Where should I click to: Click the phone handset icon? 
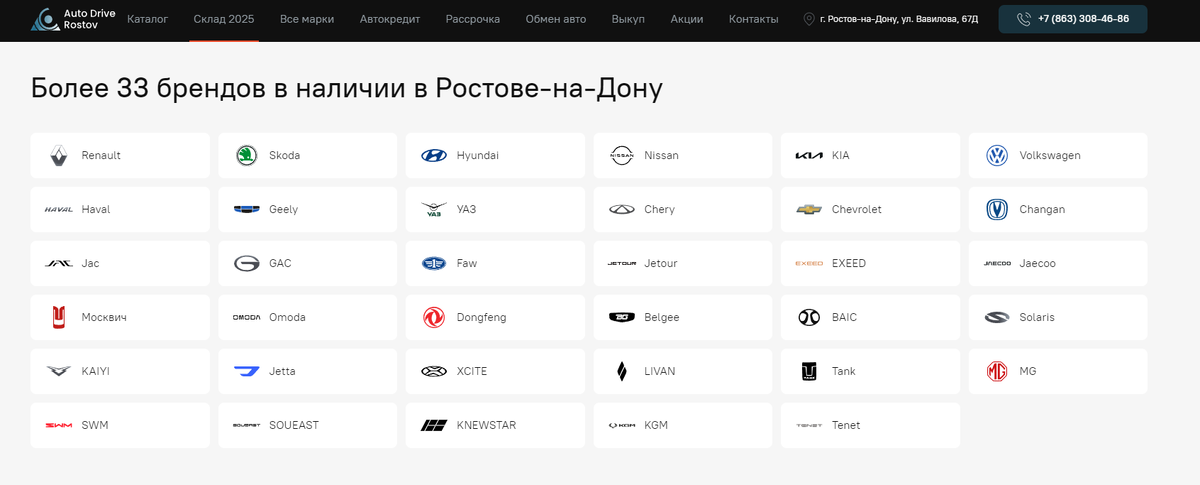pos(1024,19)
